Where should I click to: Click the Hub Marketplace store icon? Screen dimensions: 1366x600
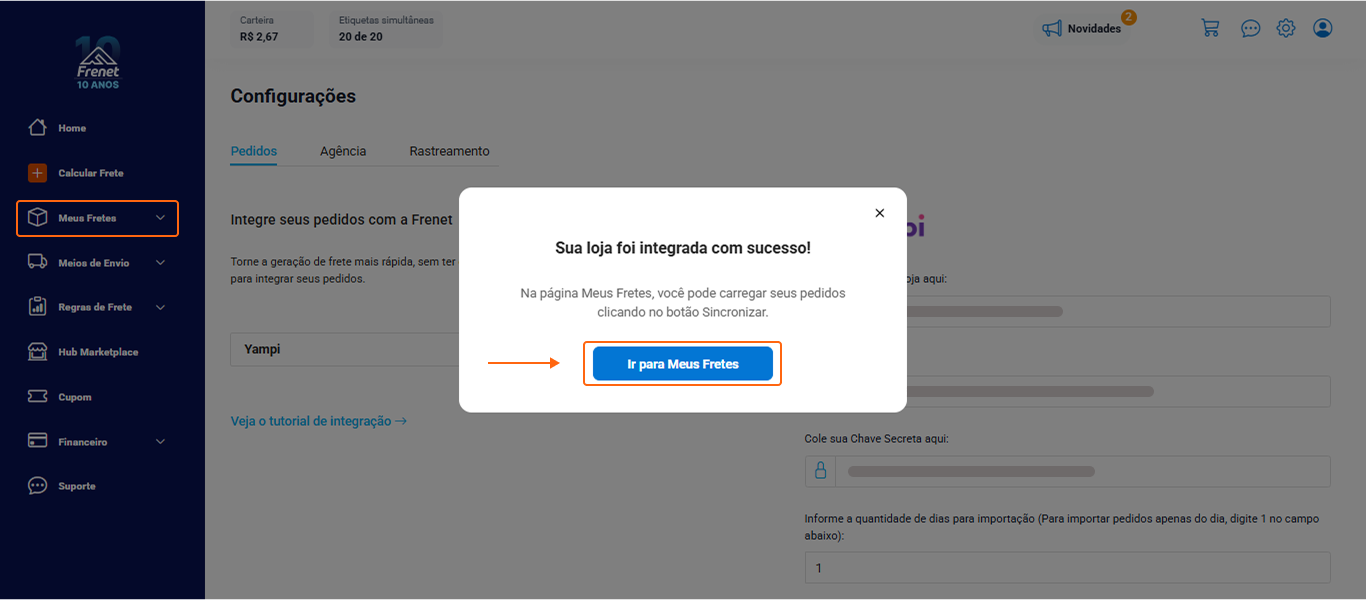click(38, 352)
